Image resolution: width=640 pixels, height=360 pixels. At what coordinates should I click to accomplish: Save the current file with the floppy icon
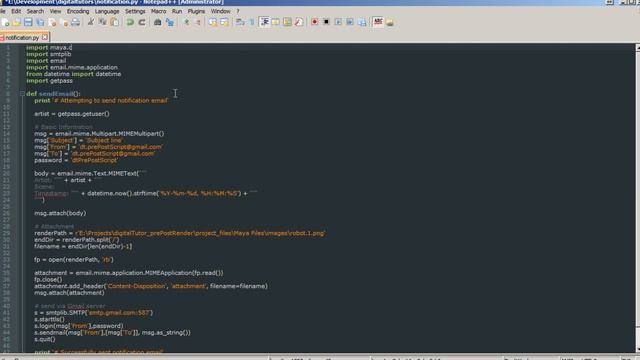tap(28, 22)
